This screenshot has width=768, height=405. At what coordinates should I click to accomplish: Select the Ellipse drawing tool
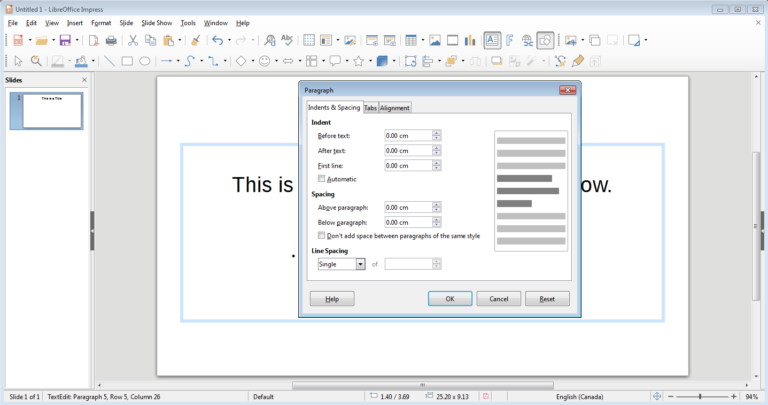tap(145, 61)
